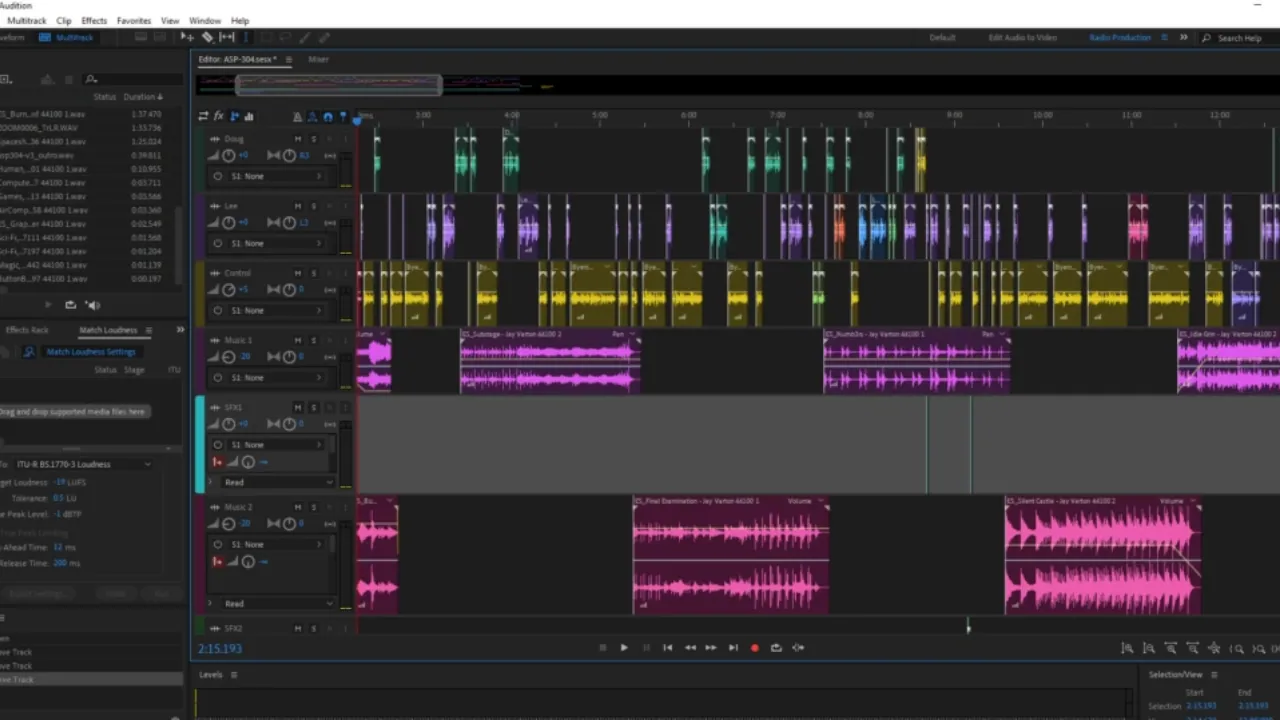This screenshot has height=720, width=1280.
Task: Click the Play button
Action: tap(624, 648)
